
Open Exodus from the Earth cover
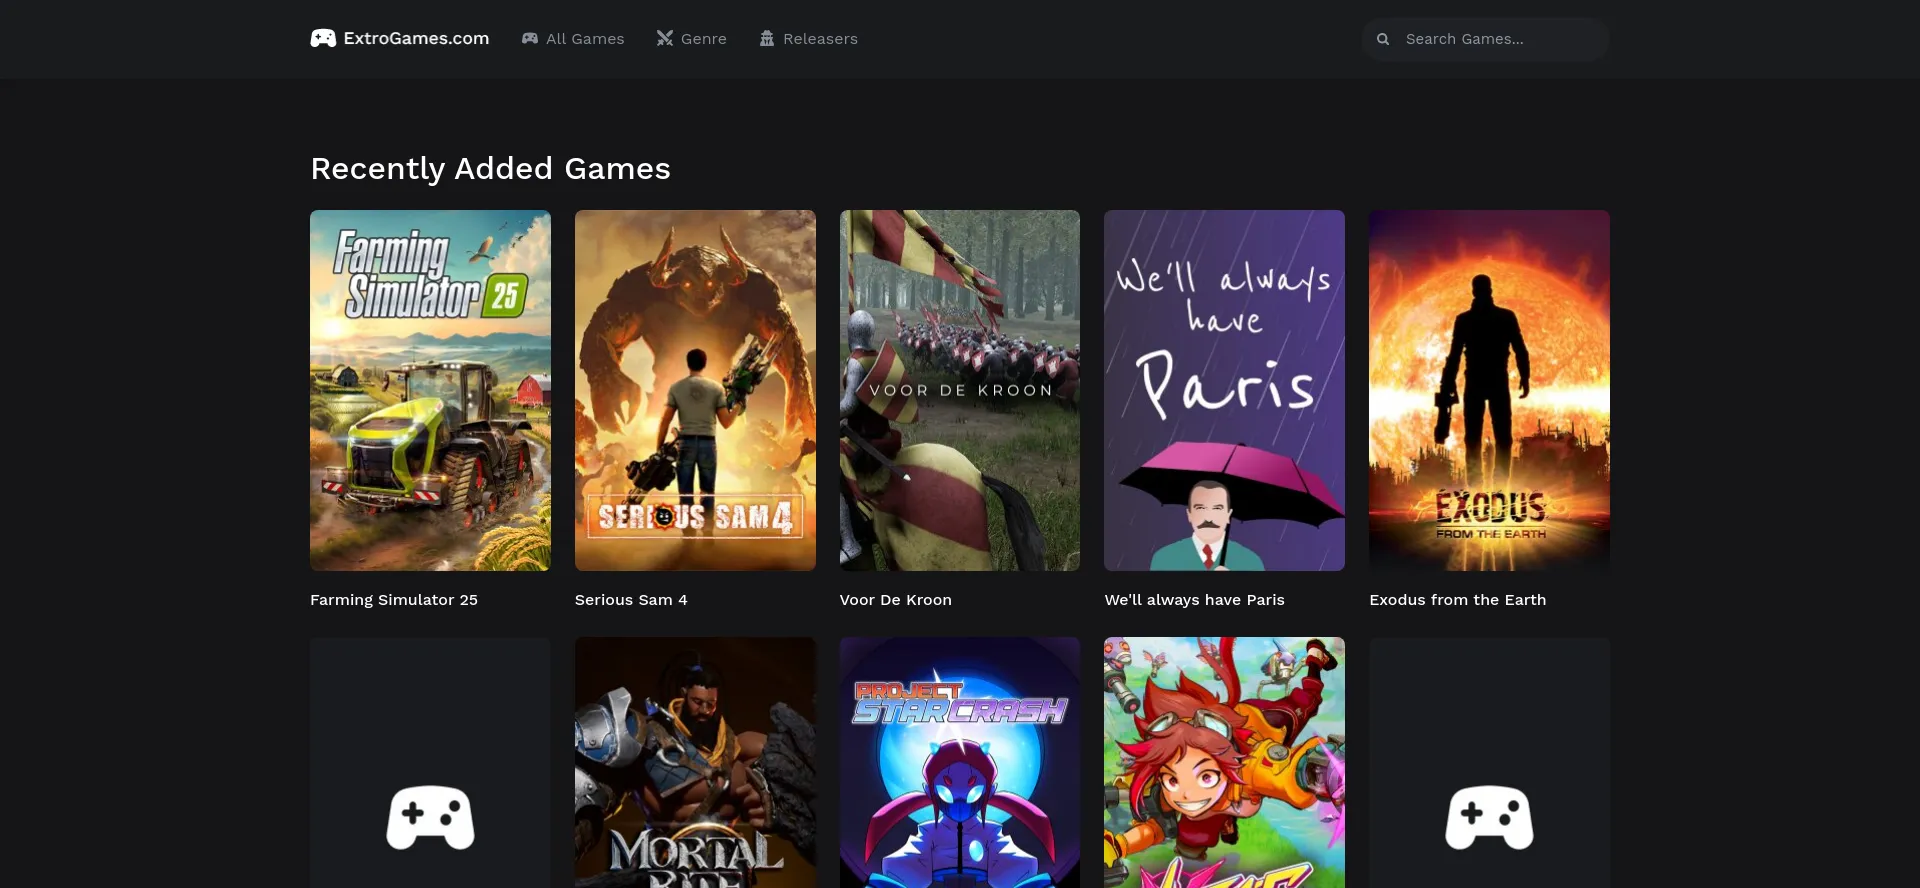tap(1489, 390)
